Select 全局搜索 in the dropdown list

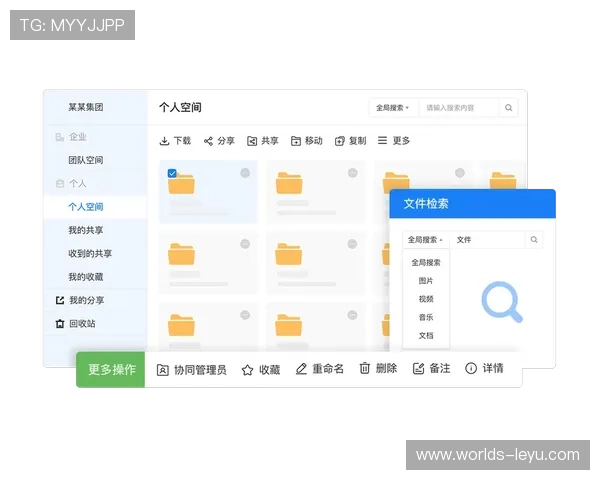point(426,263)
